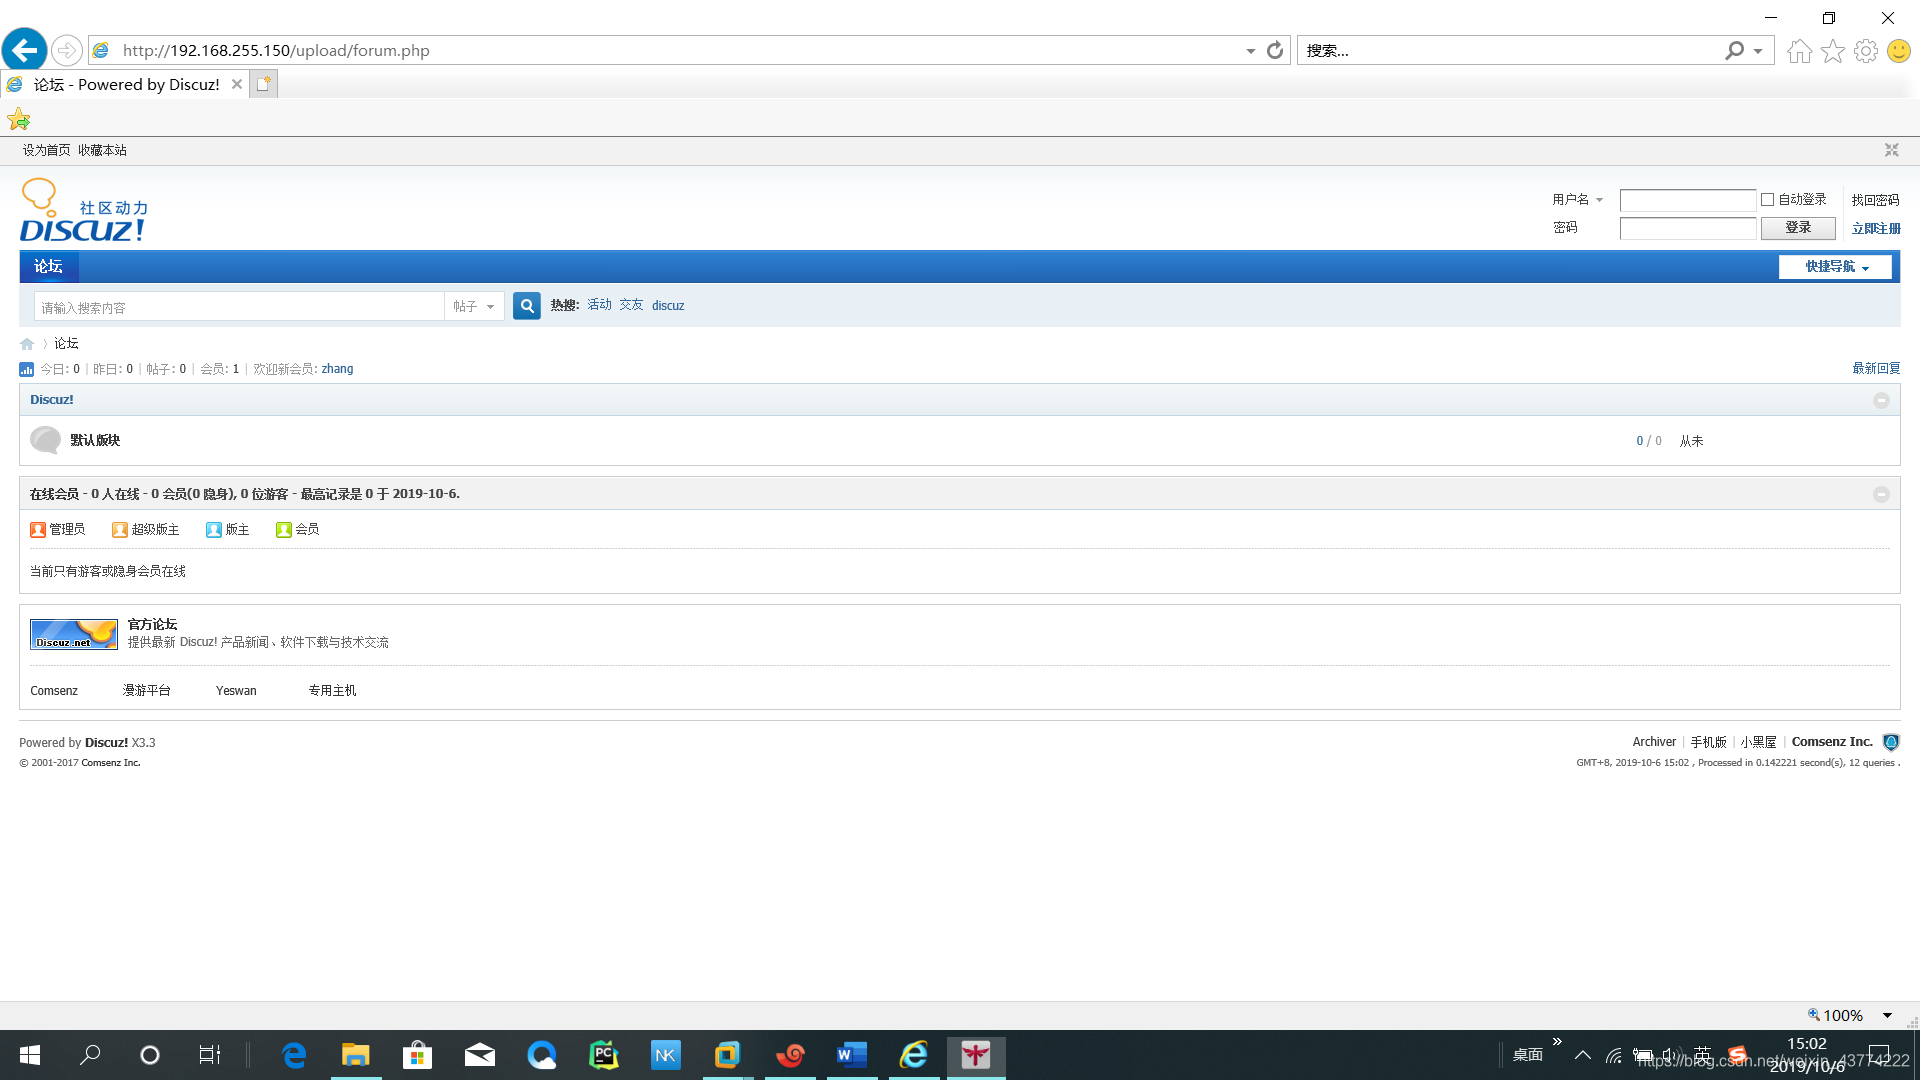Open the address bar history dropdown
The image size is (1920, 1080).
1250,51
